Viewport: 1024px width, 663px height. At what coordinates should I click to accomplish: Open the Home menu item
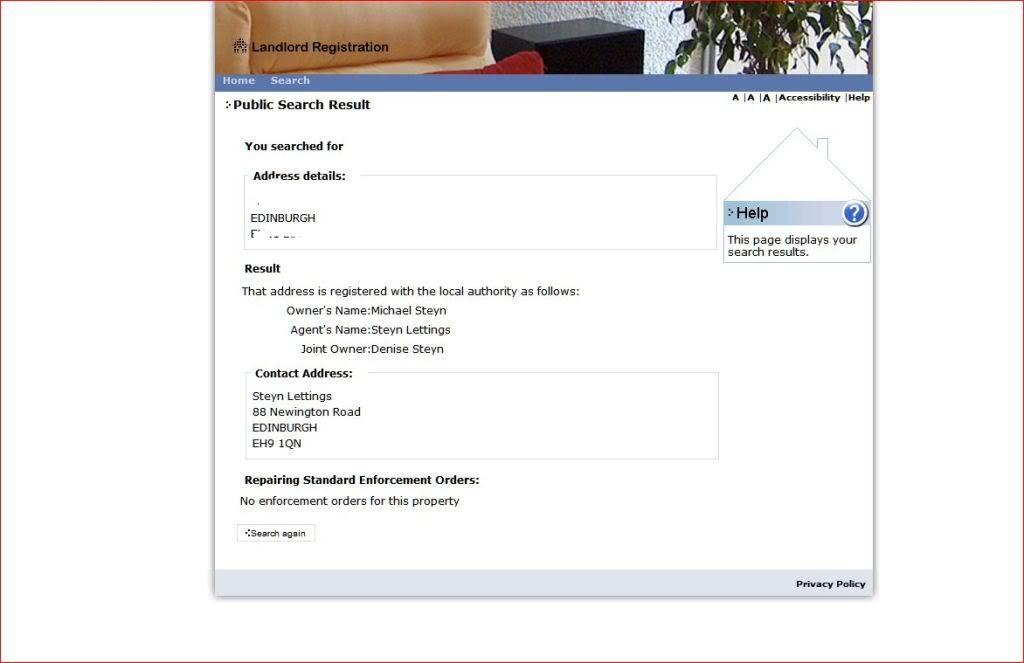tap(238, 81)
